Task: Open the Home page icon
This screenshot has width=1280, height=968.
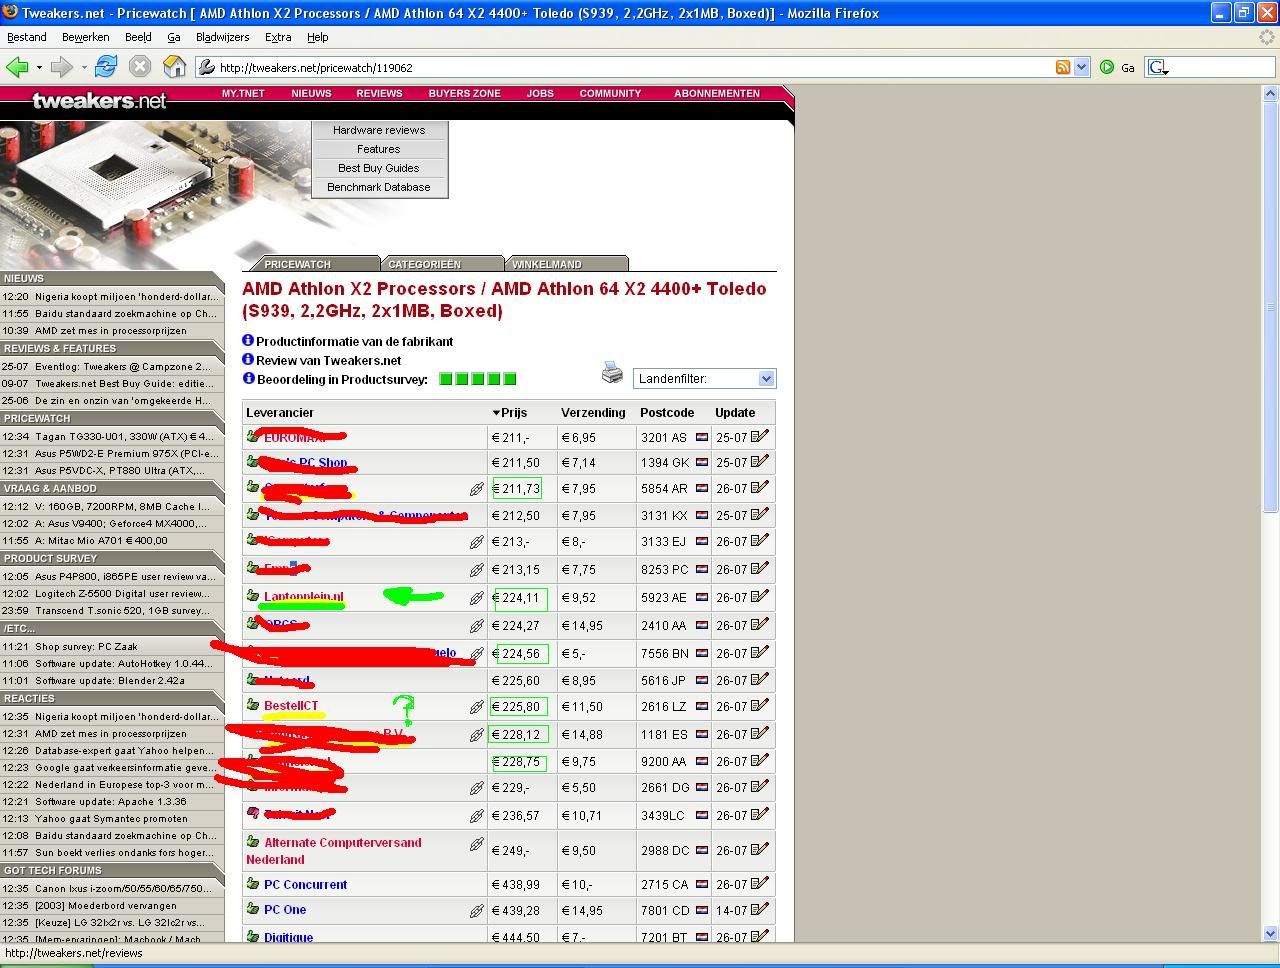Action: (174, 67)
